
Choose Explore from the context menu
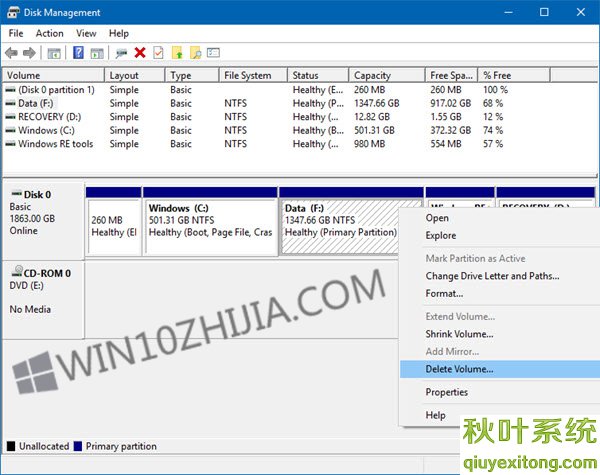click(441, 235)
